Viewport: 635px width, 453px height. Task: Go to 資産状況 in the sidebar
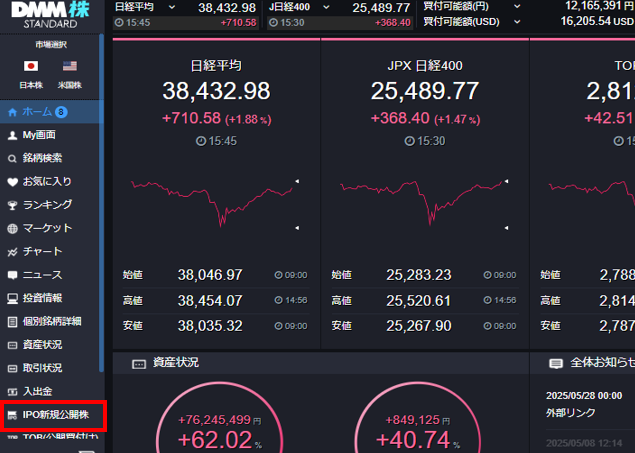click(42, 344)
